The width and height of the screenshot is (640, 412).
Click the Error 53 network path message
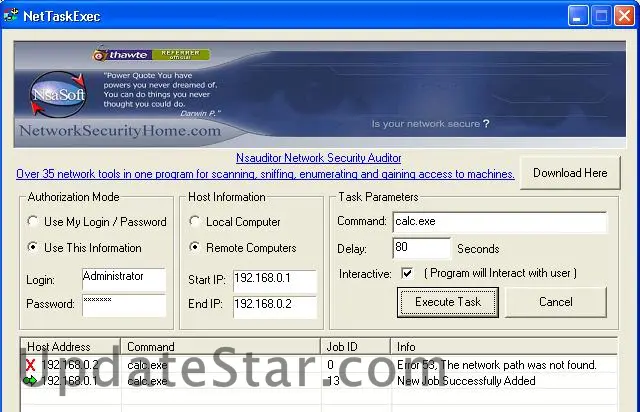tap(497, 365)
